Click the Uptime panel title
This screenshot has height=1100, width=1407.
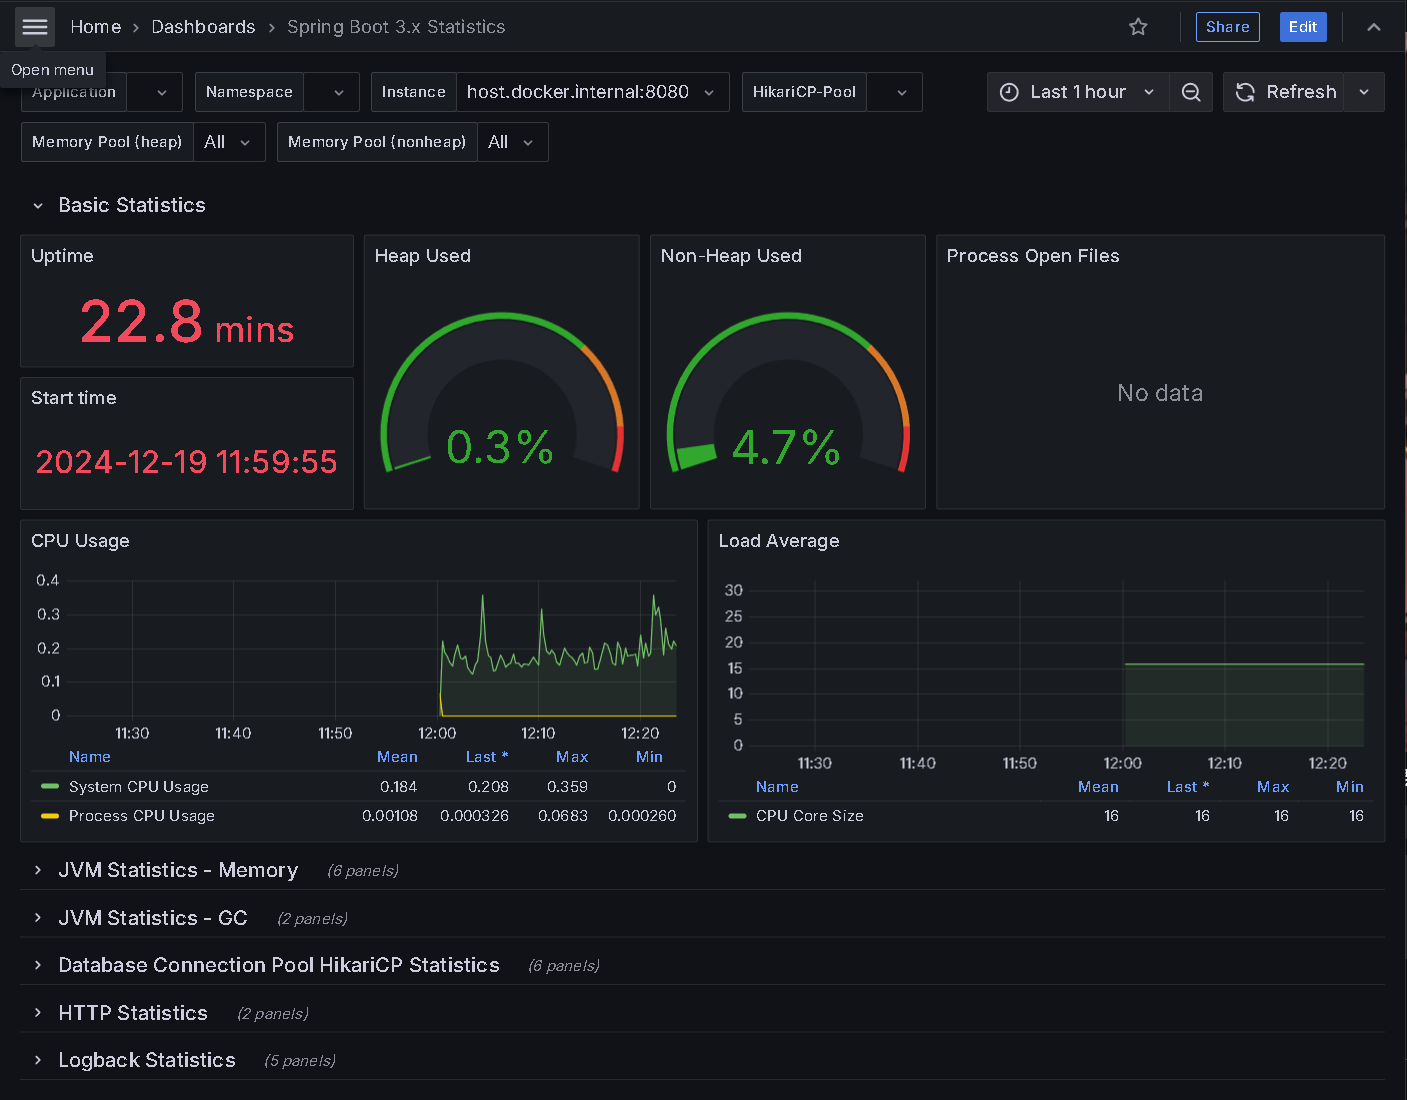(x=62, y=256)
